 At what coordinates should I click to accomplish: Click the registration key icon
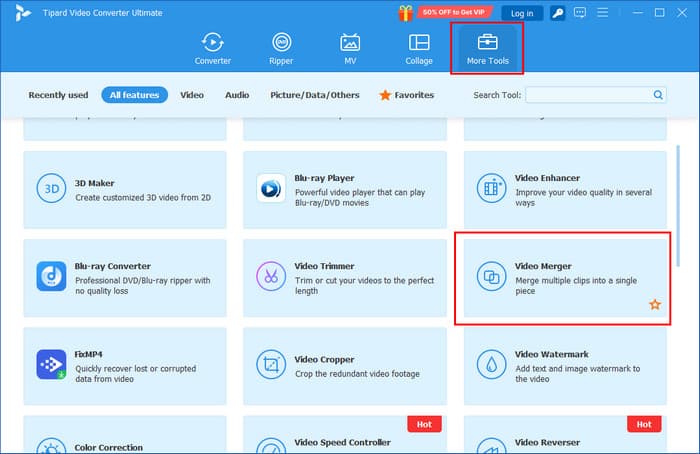click(557, 13)
